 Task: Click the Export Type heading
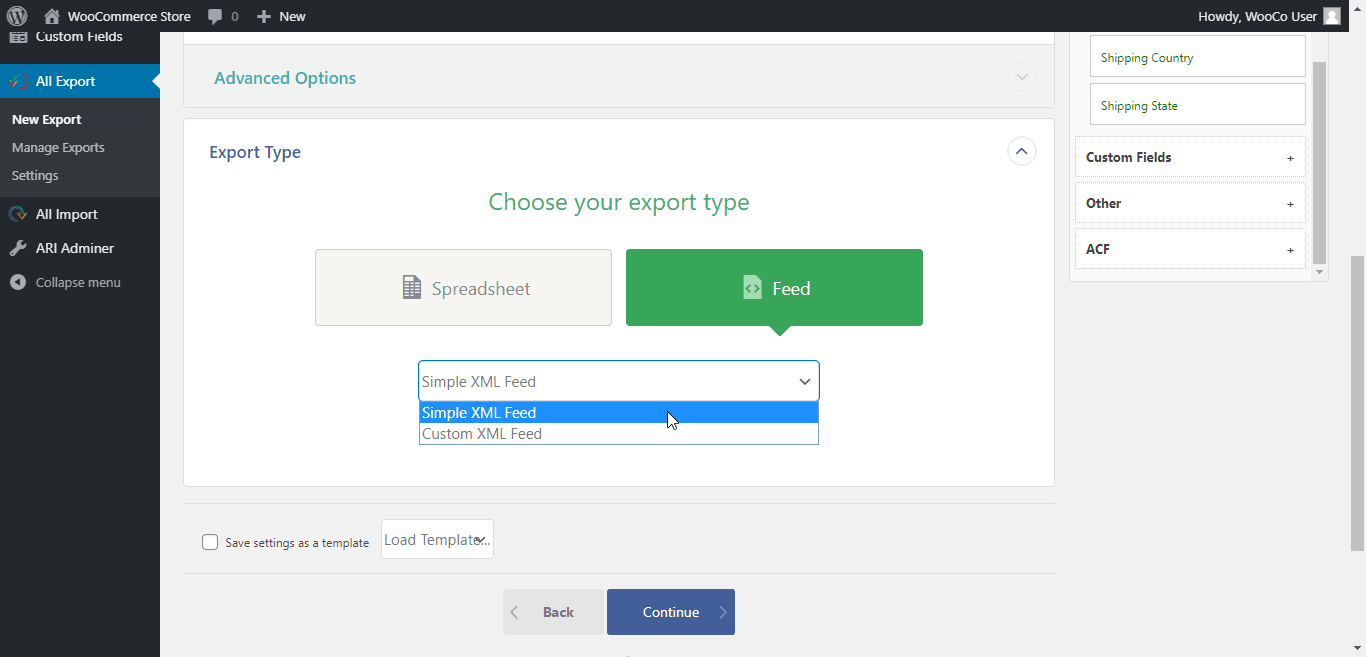point(255,152)
